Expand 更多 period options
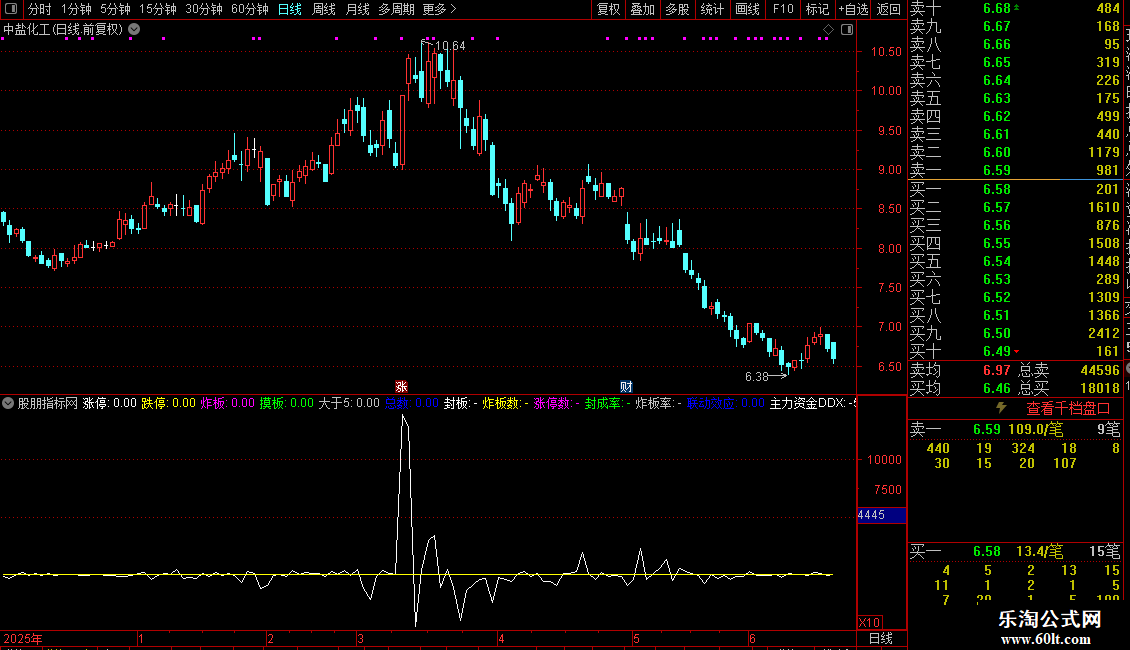The image size is (1130, 650). pos(439,9)
